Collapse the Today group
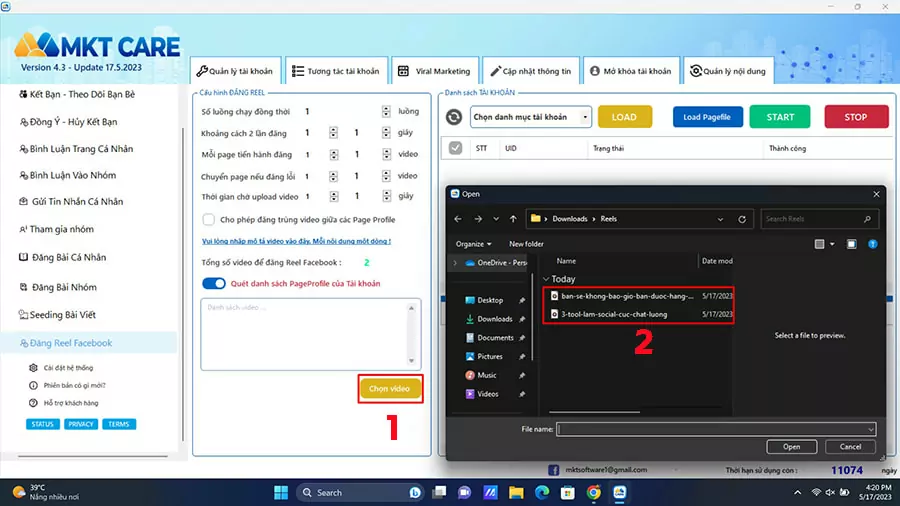The height and width of the screenshot is (506, 900). point(546,279)
